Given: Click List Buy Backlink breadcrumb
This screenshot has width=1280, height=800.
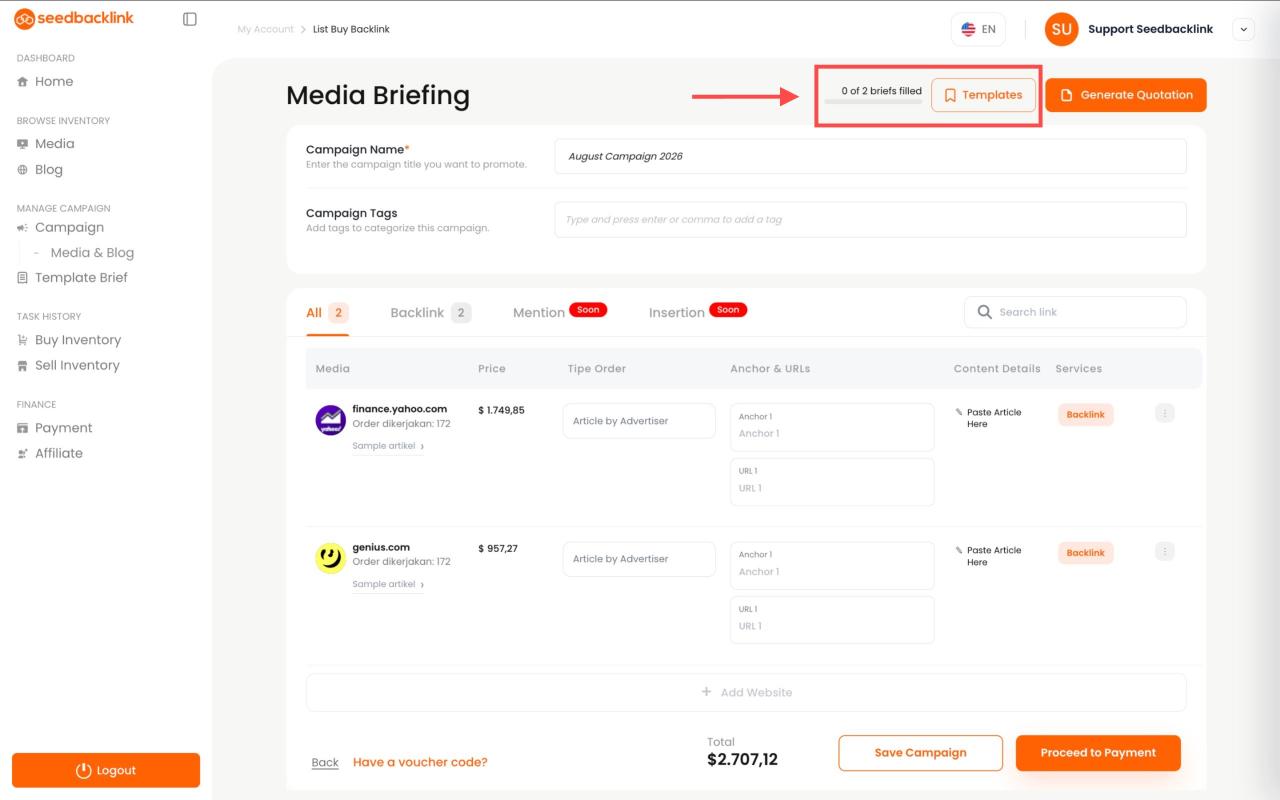Looking at the screenshot, I should click(351, 29).
